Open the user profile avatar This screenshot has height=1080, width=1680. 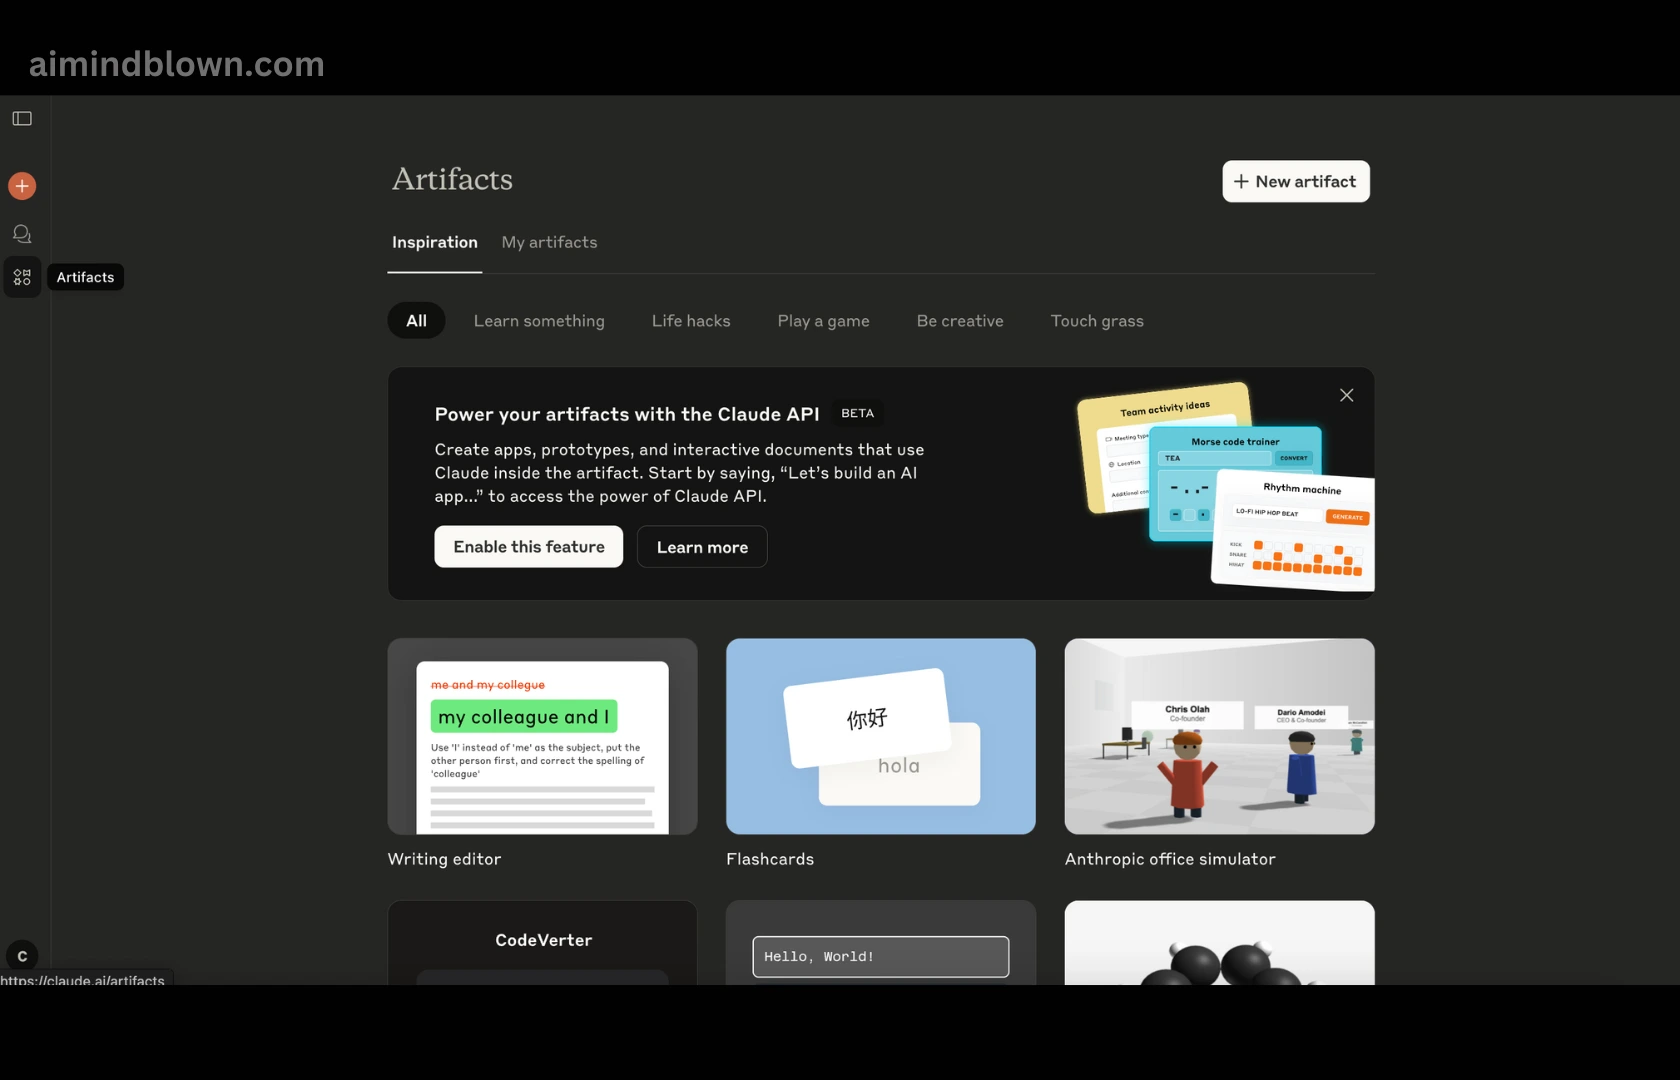tap(22, 956)
